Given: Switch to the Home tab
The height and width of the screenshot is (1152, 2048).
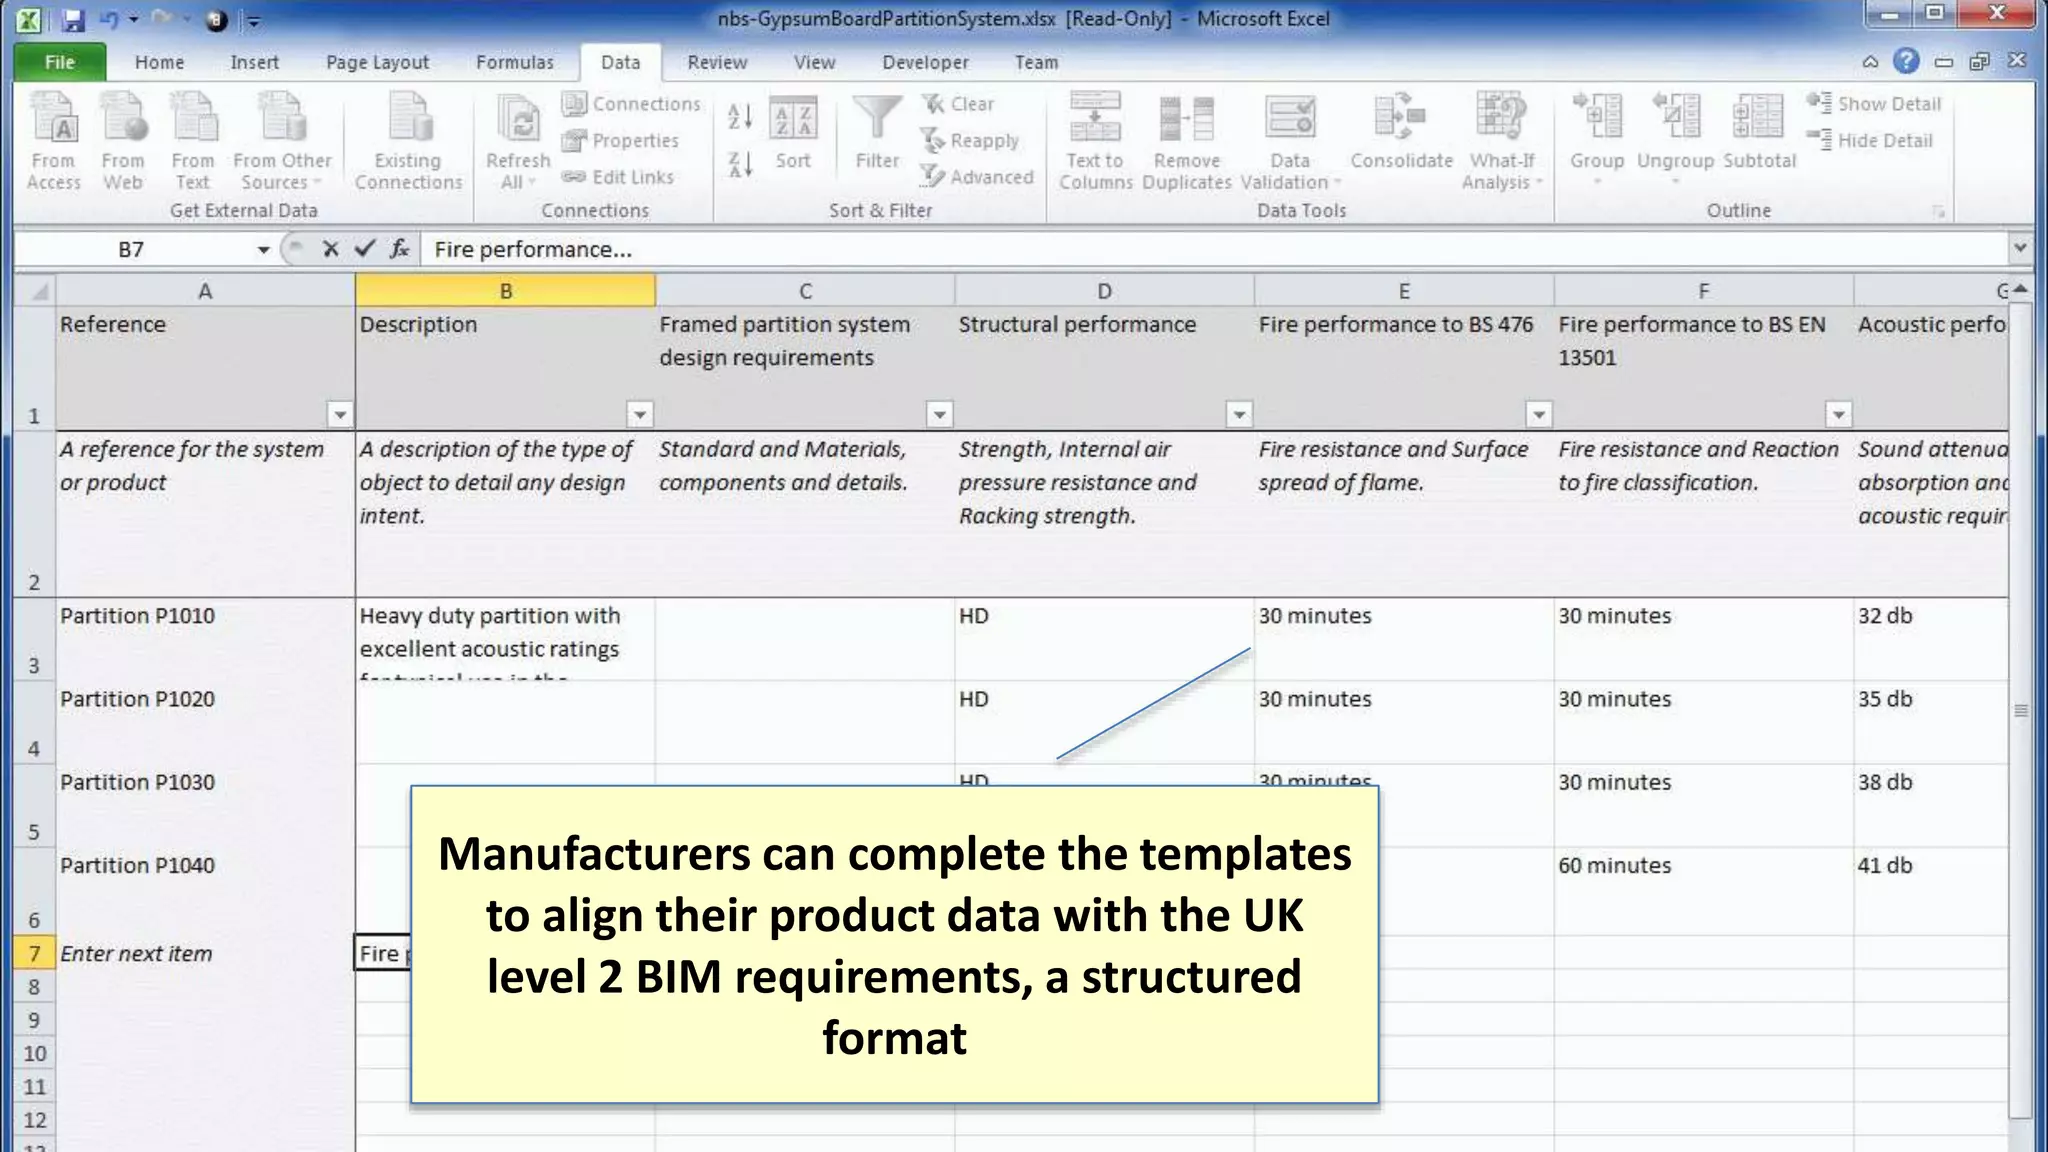Looking at the screenshot, I should [159, 62].
